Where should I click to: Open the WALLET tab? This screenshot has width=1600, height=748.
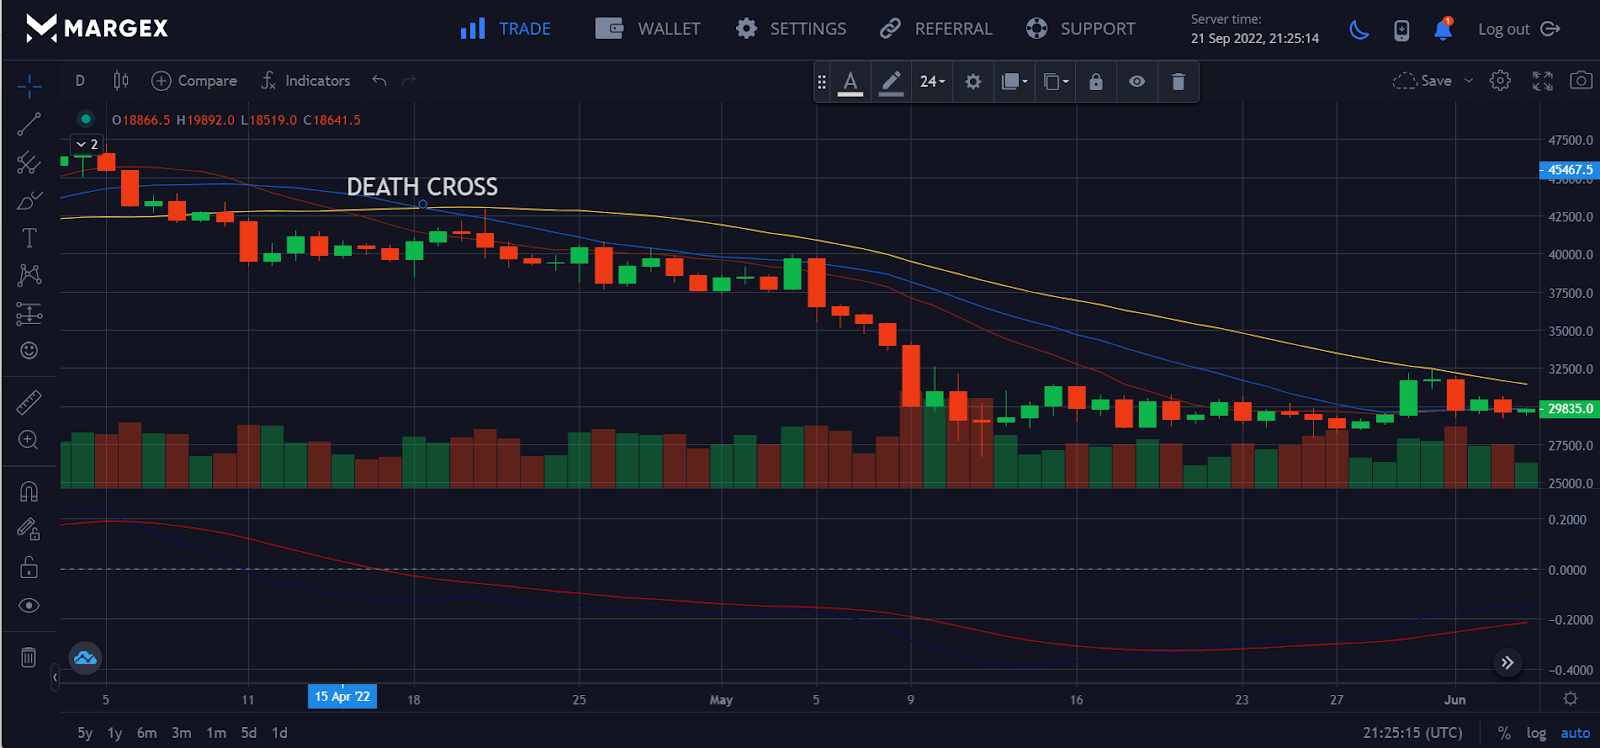coord(648,29)
